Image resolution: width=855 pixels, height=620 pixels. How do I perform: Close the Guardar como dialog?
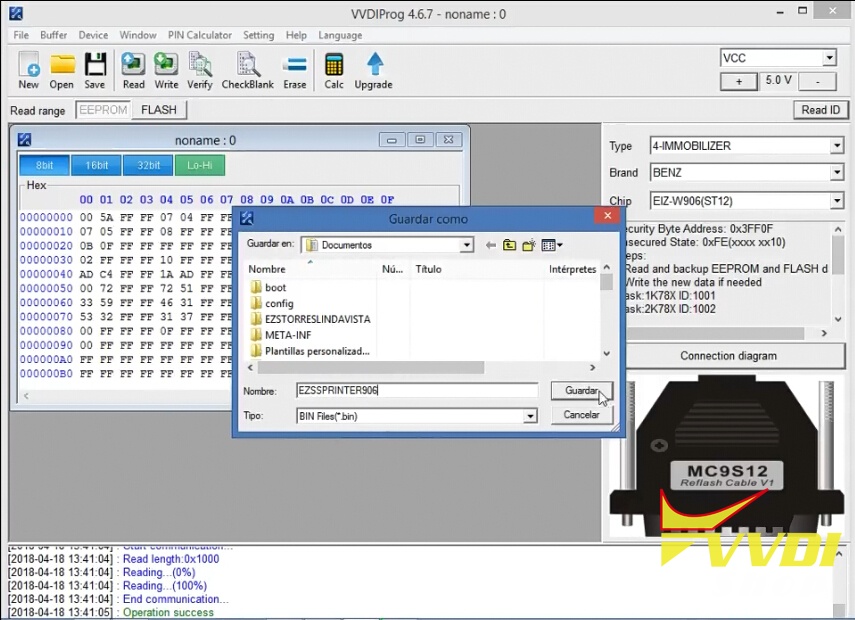coord(607,216)
